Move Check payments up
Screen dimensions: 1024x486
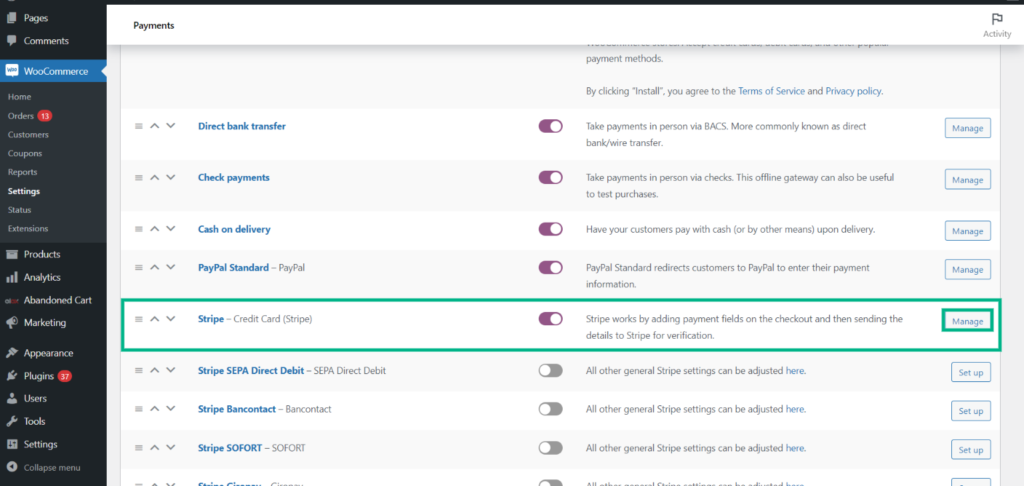click(155, 178)
